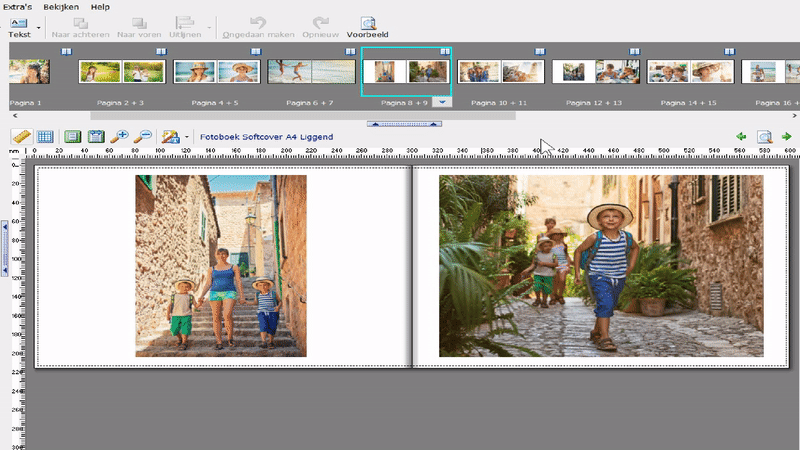Image resolution: width=800 pixels, height=450 pixels.
Task: Toggle the grid display icon
Action: click(45, 137)
